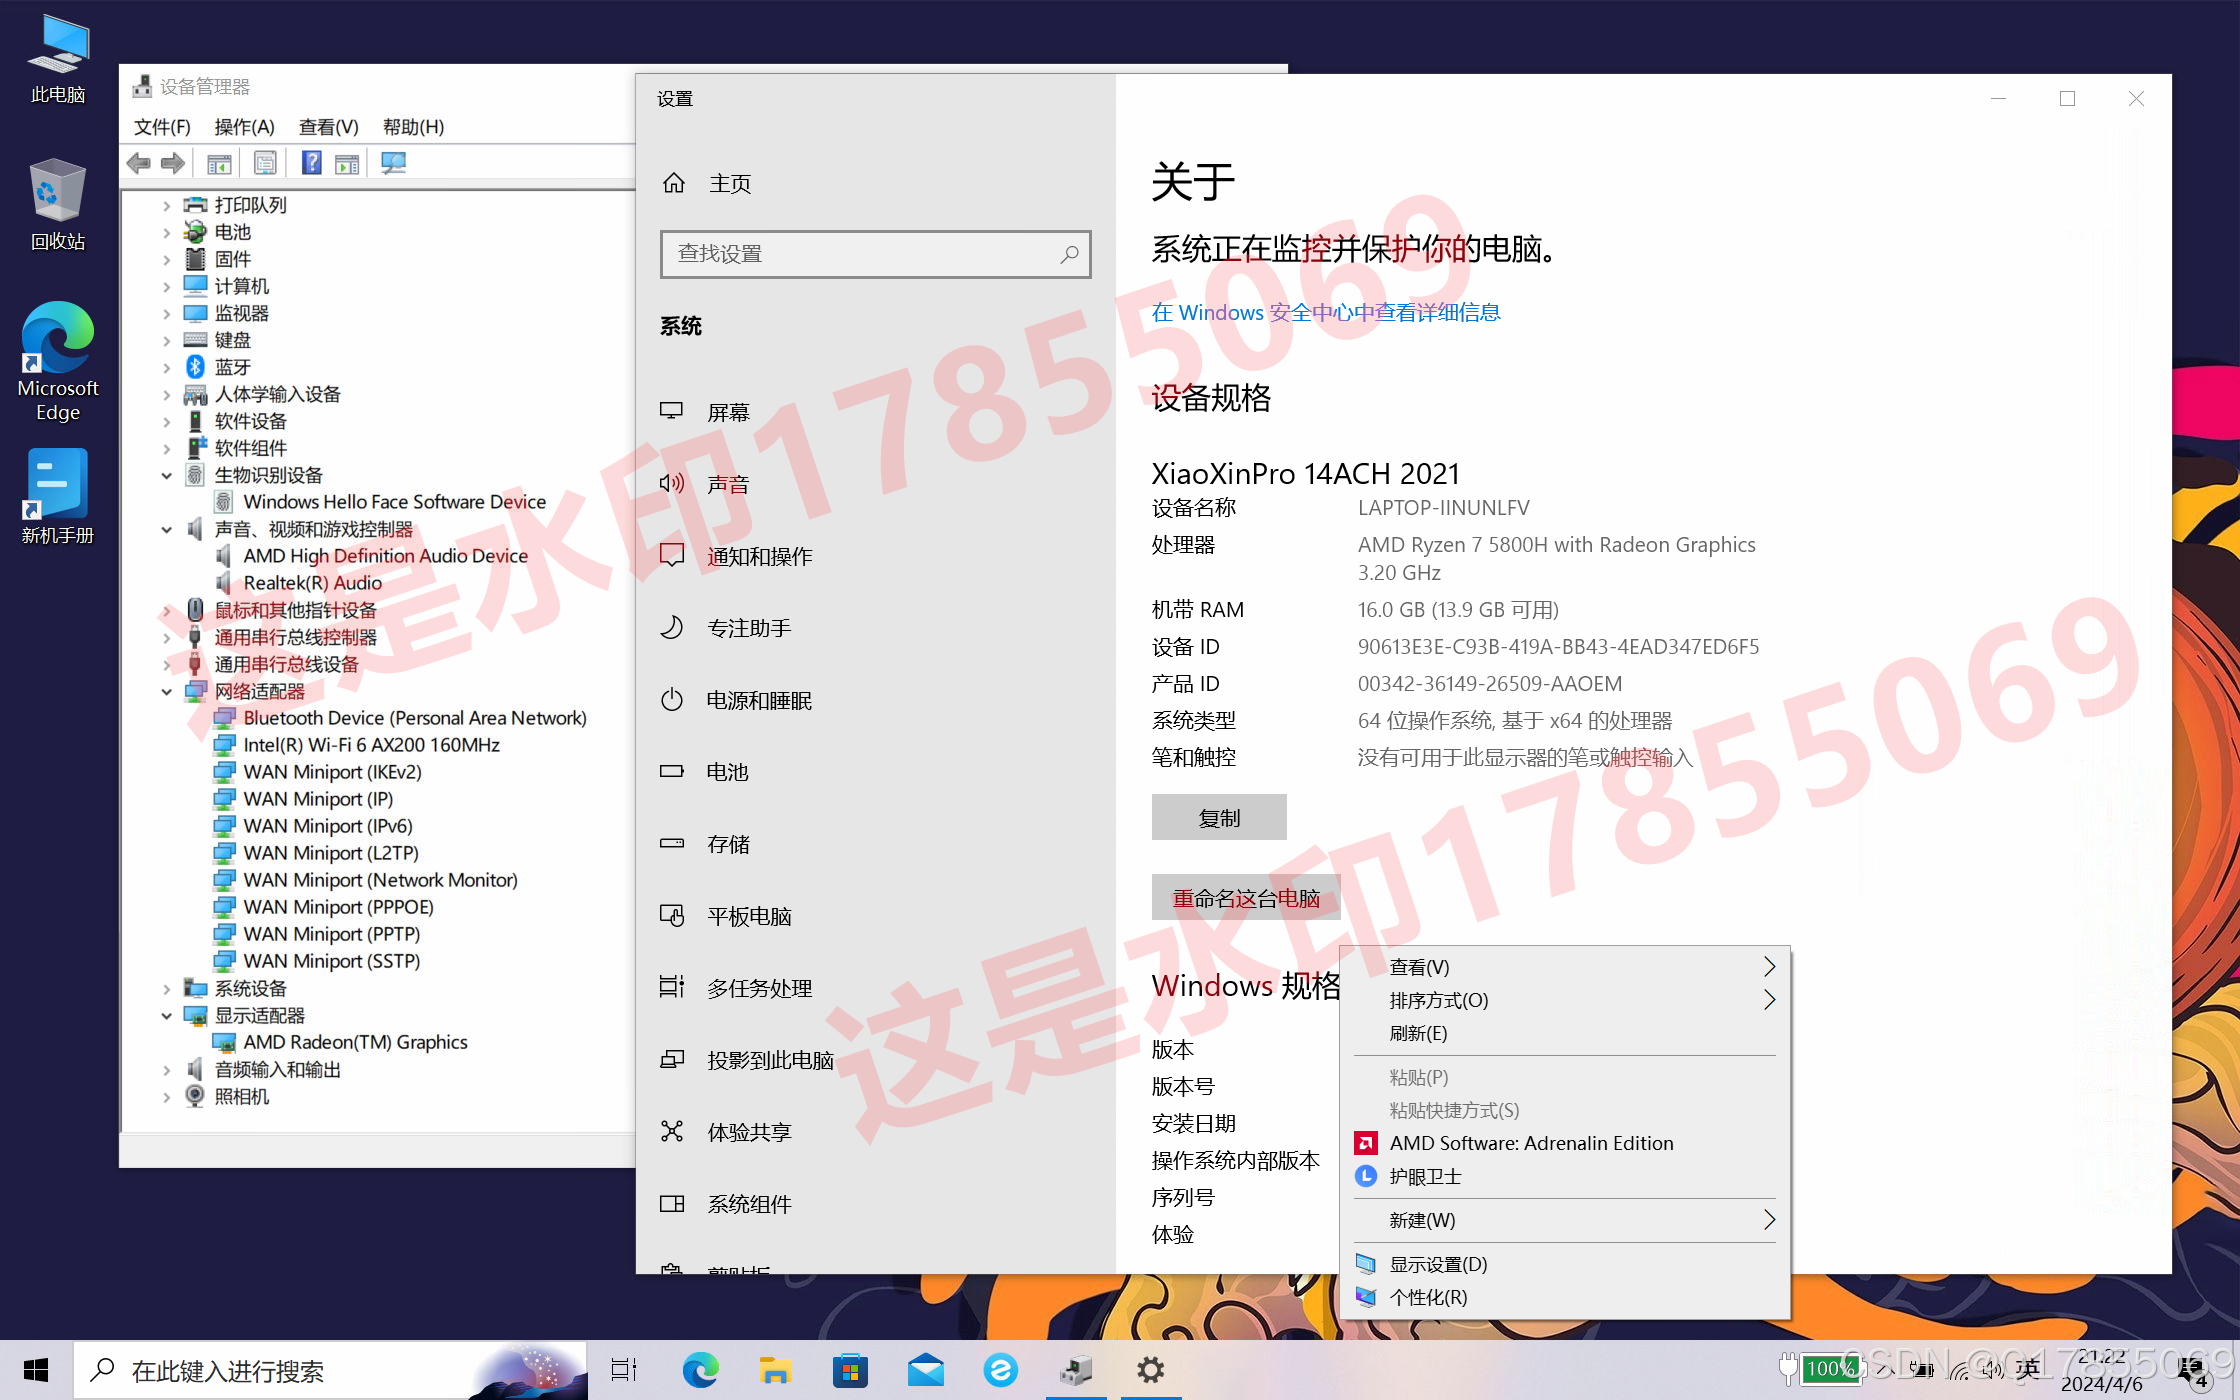The width and height of the screenshot is (2240, 1400).
Task: Expand the 蓝牙 device category
Action: click(167, 368)
